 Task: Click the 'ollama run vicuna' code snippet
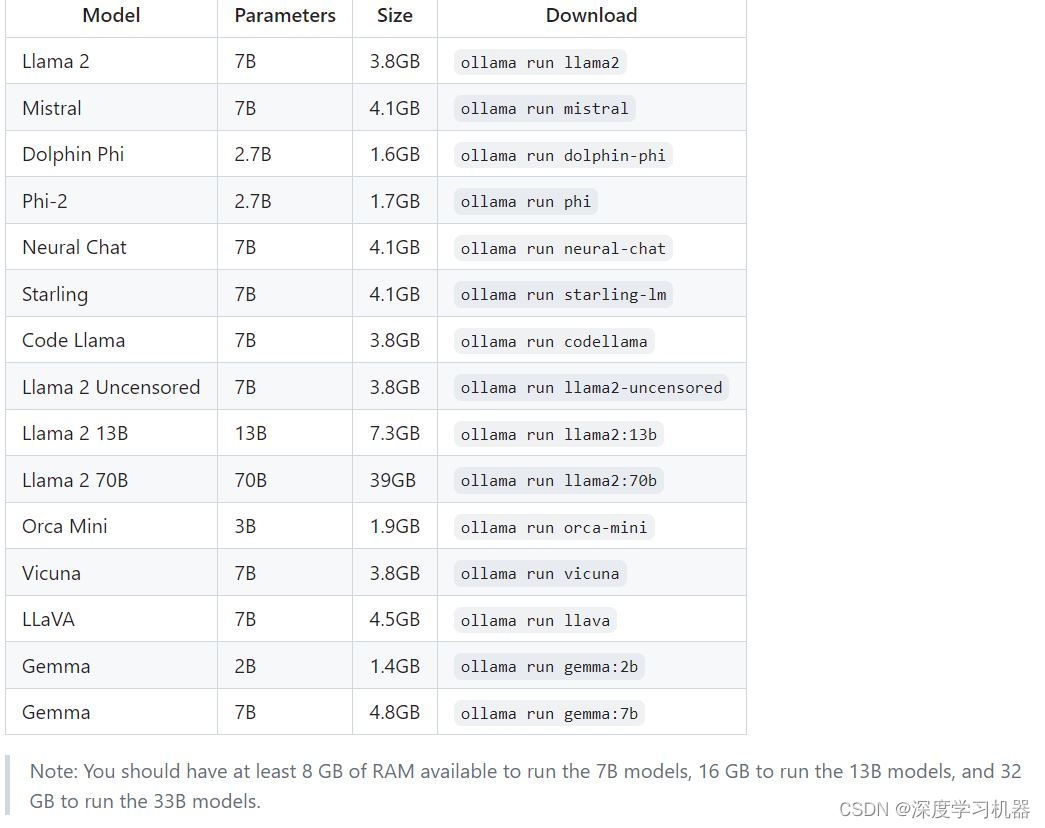(x=540, y=574)
